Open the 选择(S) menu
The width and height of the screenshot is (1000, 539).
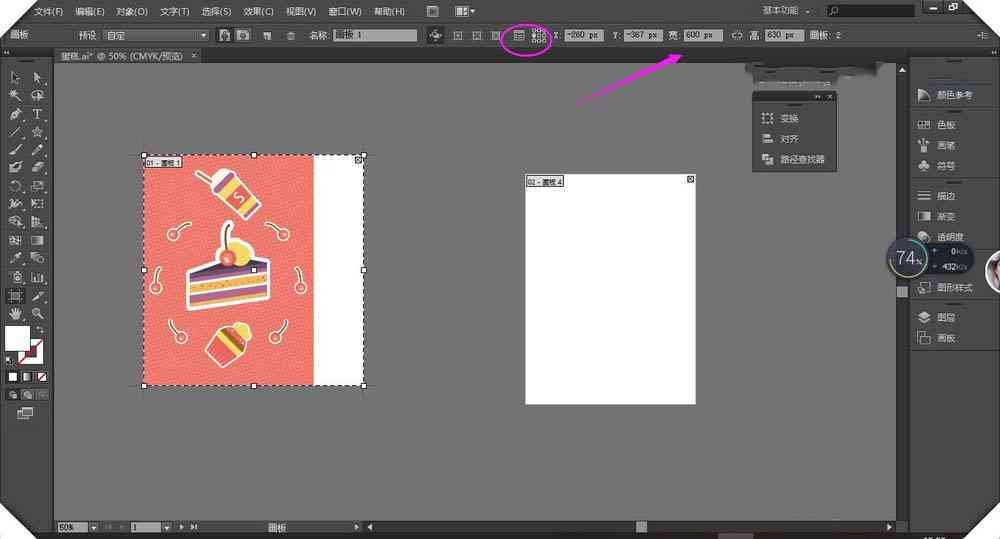point(216,11)
